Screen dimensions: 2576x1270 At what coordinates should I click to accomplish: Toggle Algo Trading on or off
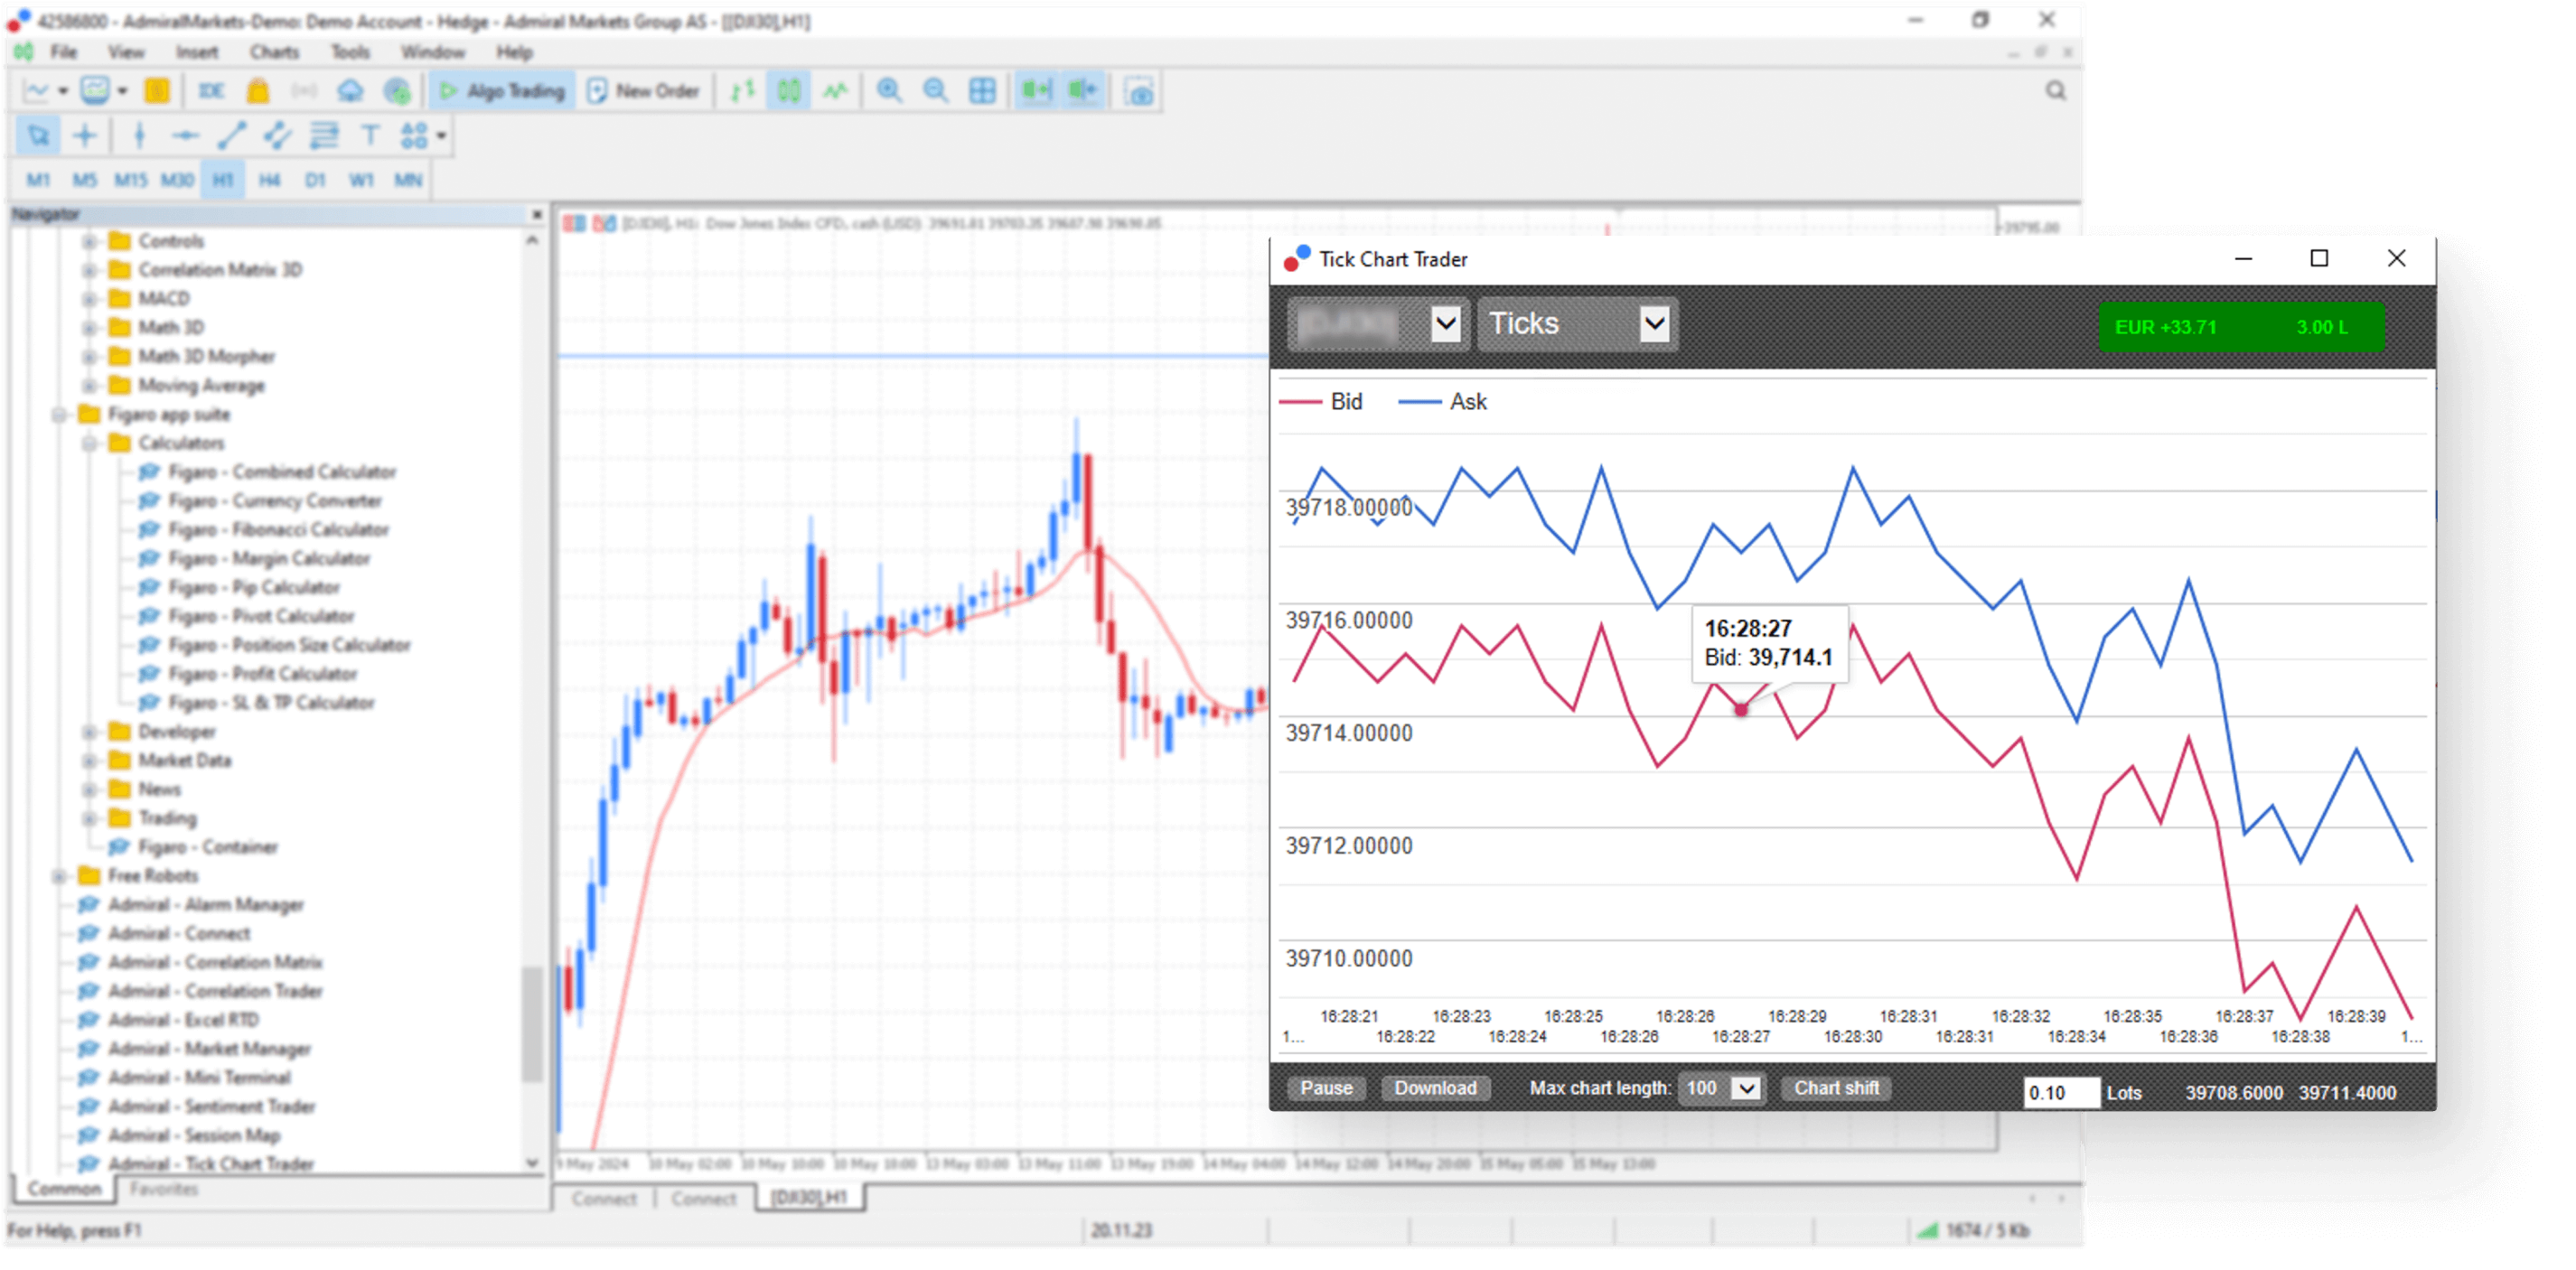coord(500,90)
